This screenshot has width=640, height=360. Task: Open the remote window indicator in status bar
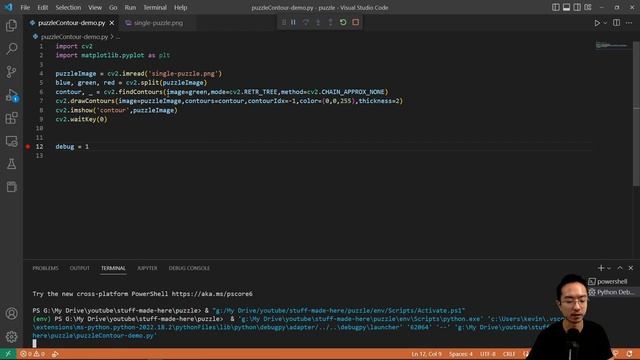click(x=8, y=354)
